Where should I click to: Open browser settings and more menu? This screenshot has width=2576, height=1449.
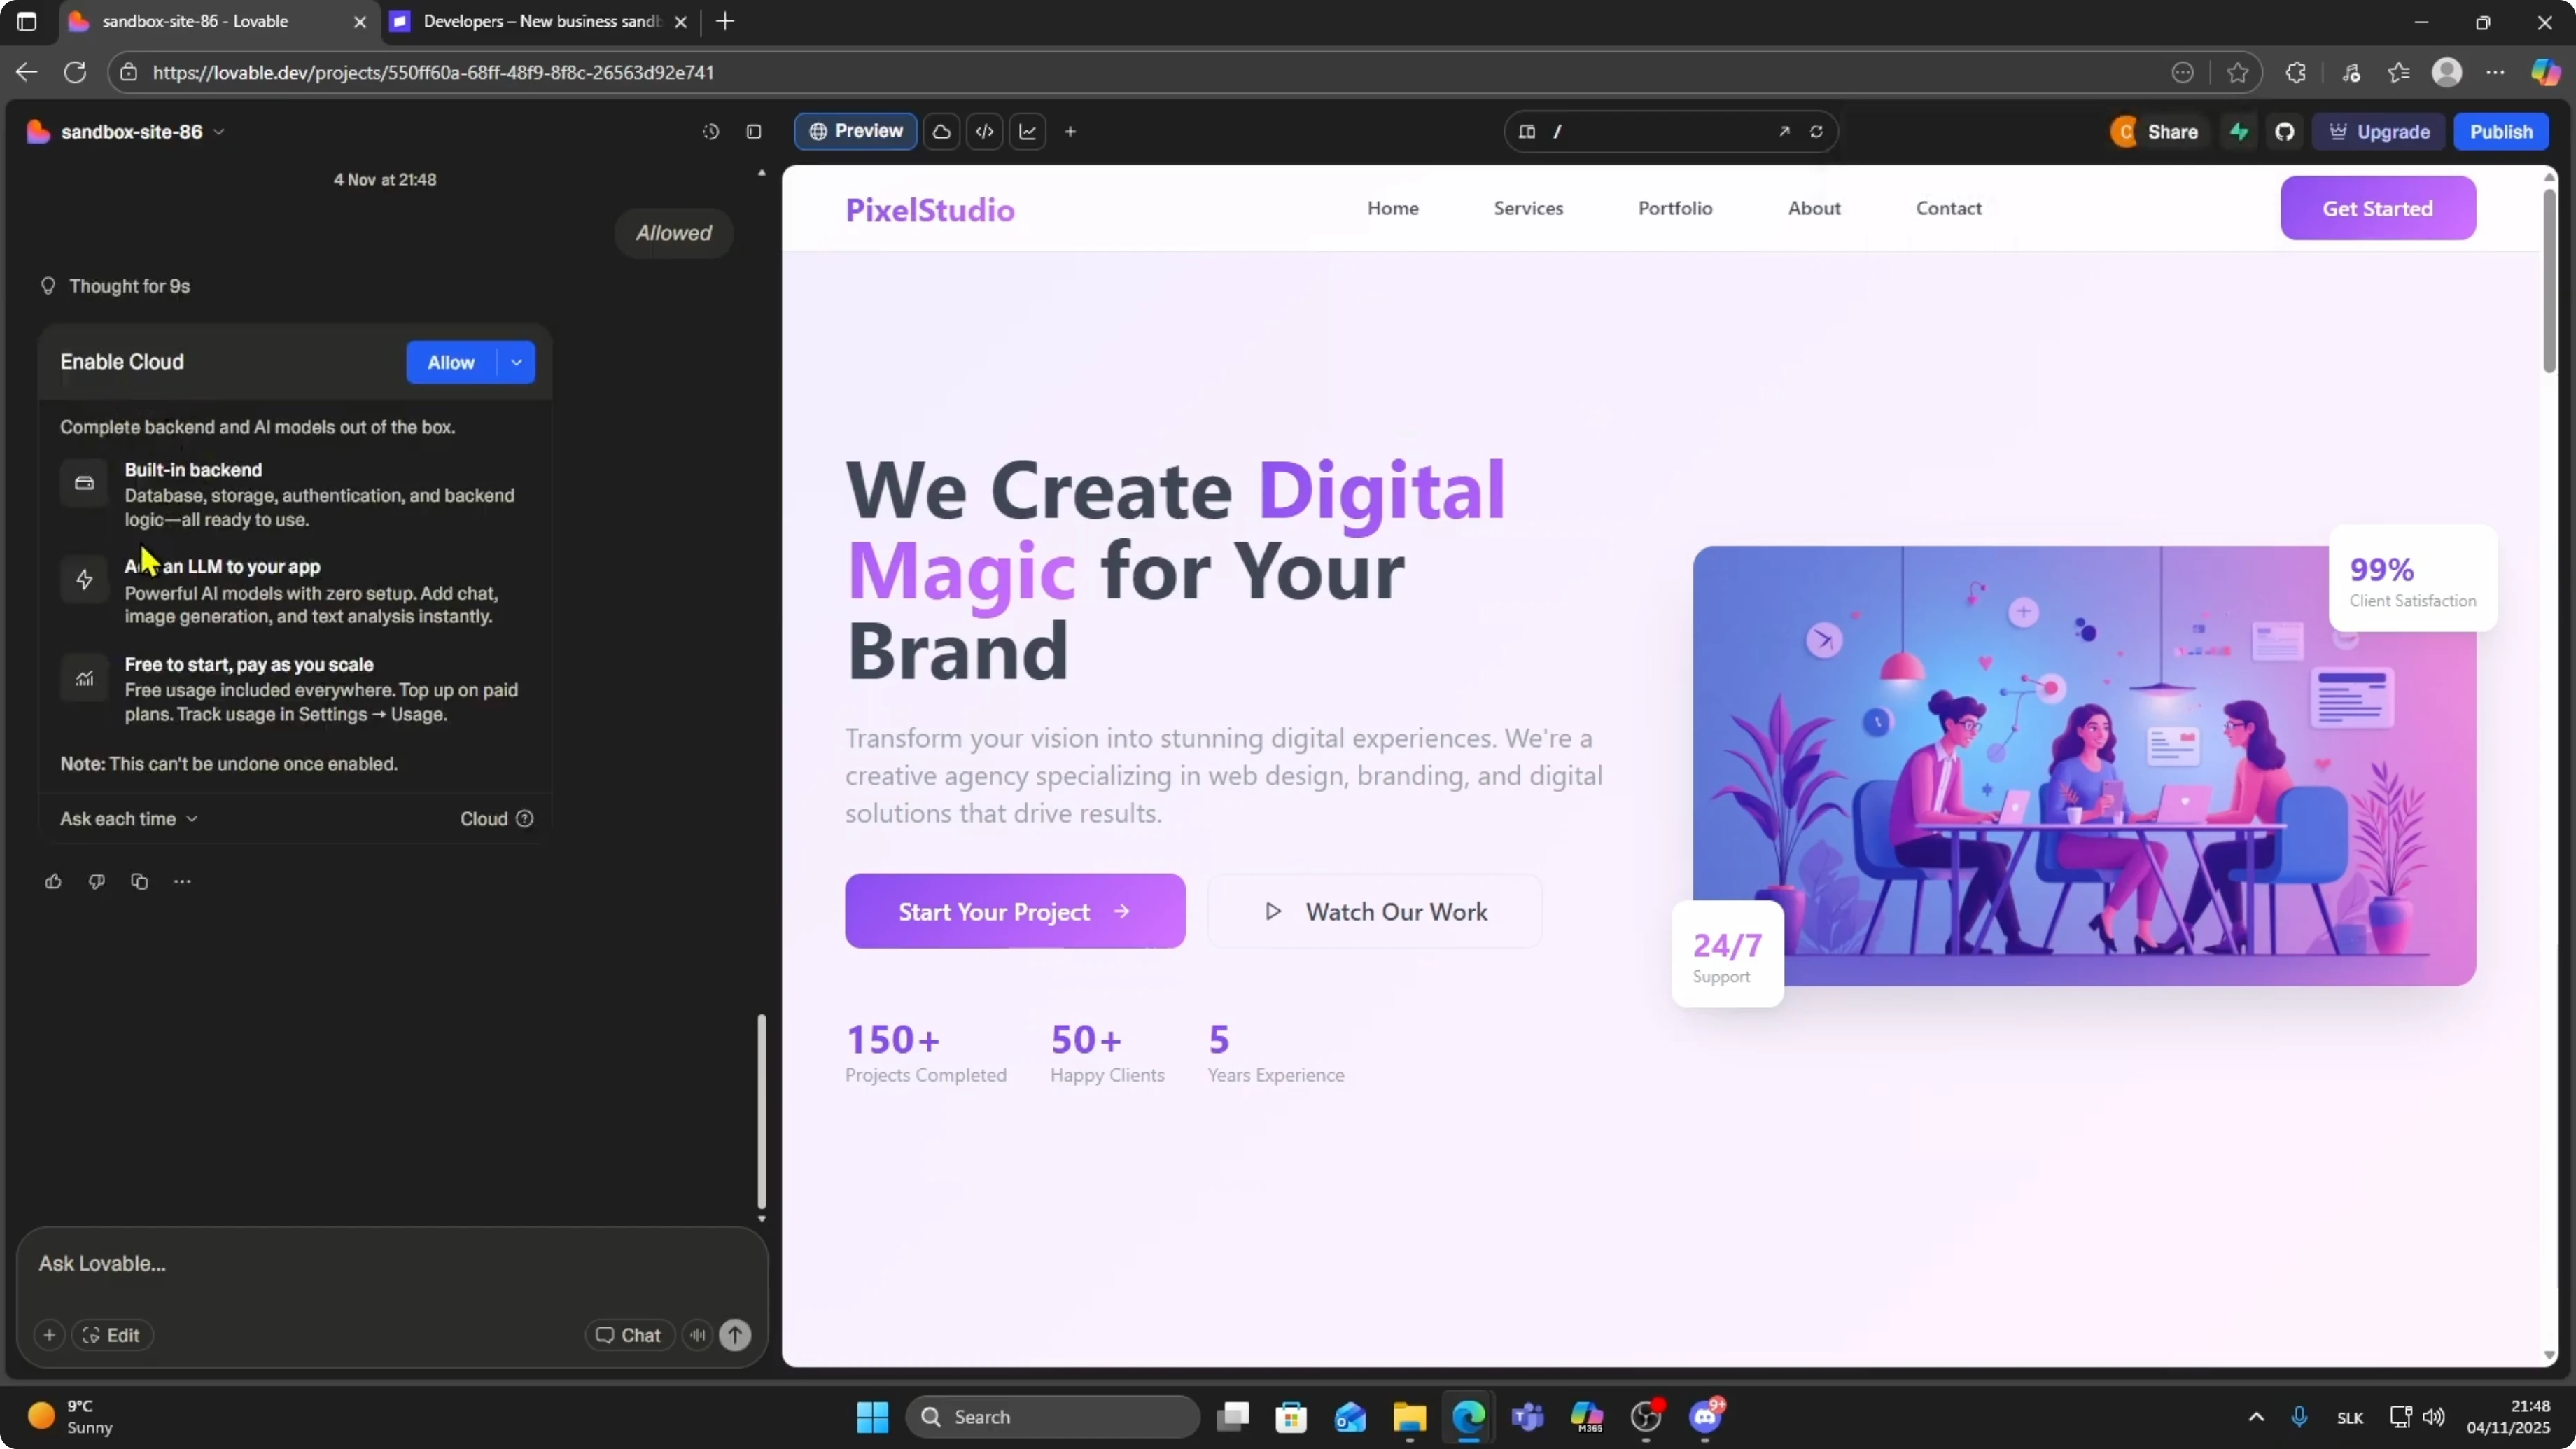pyautogui.click(x=2495, y=72)
